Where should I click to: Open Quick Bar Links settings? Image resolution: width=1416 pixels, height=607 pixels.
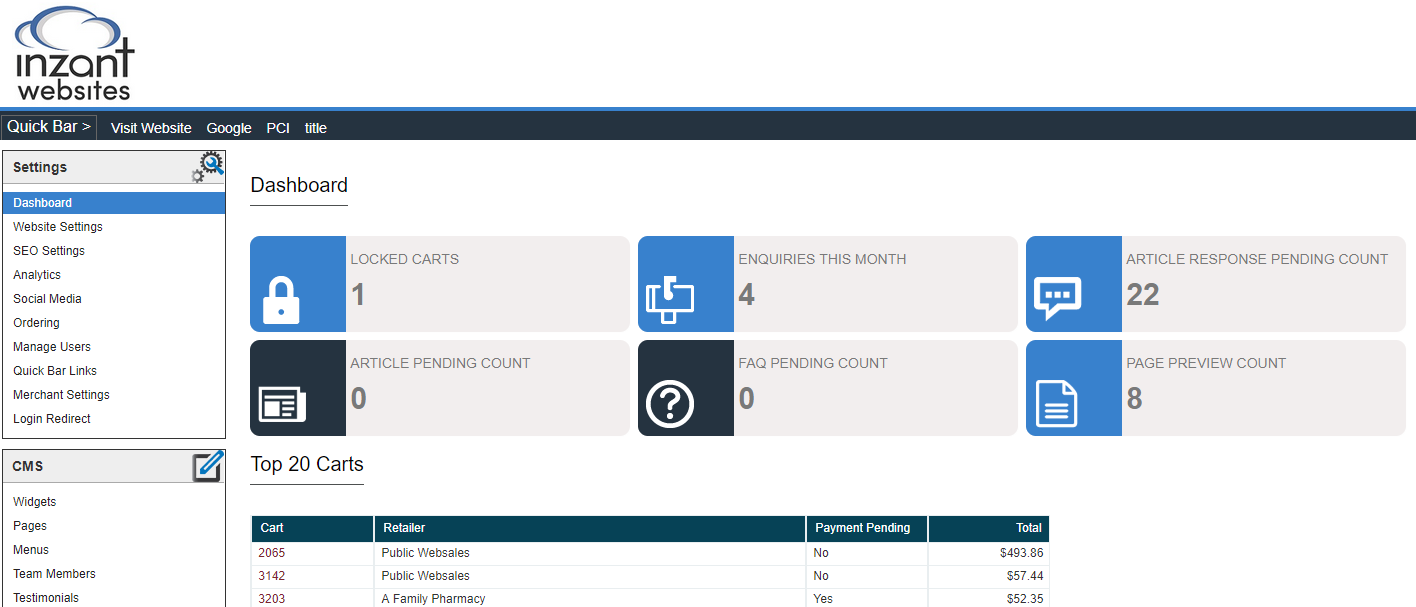coord(55,371)
